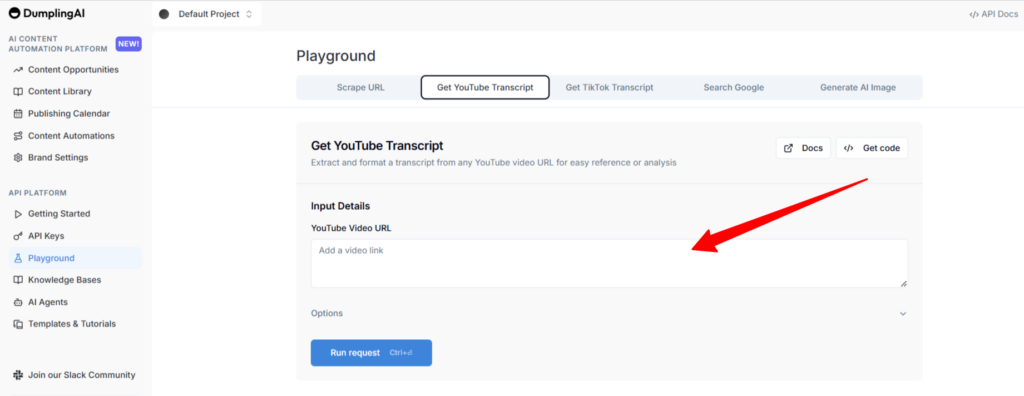Click the Slack logo icon

[x=18, y=375]
